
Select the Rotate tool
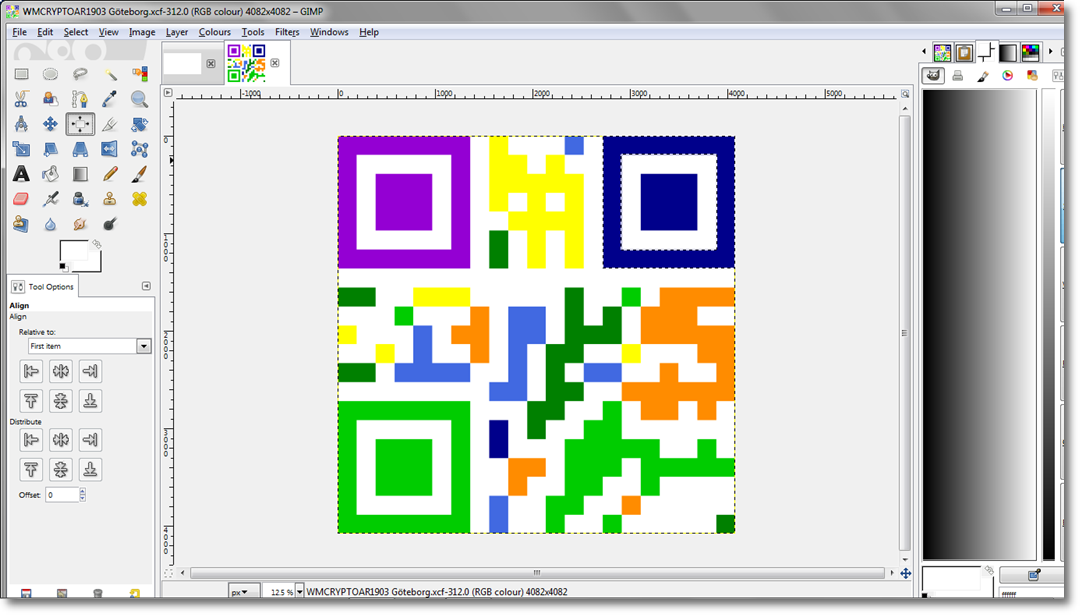pos(139,124)
